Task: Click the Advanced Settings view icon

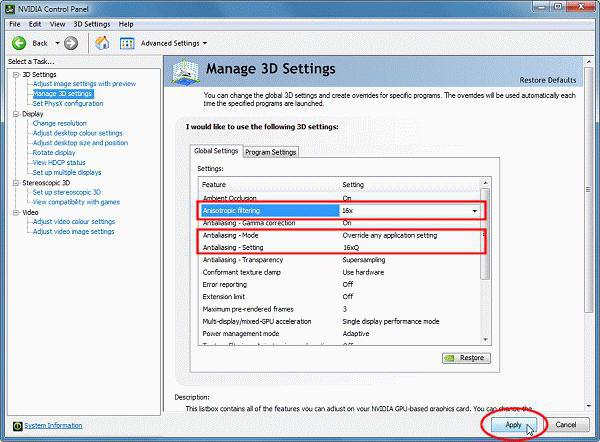Action: click(x=127, y=43)
